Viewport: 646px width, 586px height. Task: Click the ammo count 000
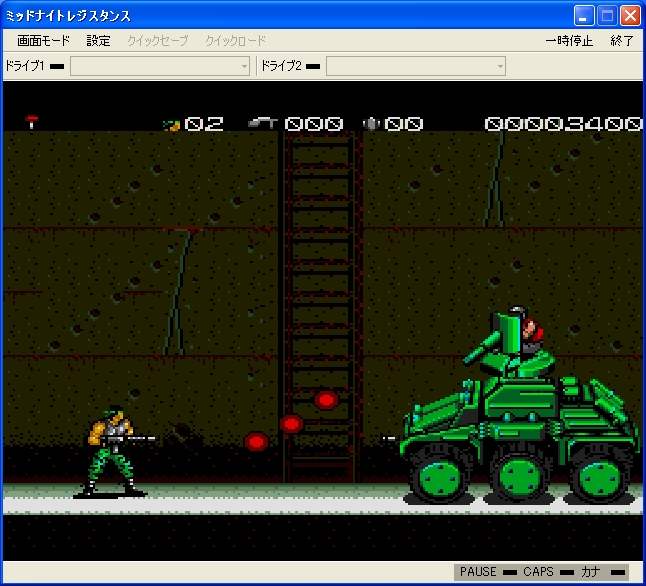(x=314, y=124)
